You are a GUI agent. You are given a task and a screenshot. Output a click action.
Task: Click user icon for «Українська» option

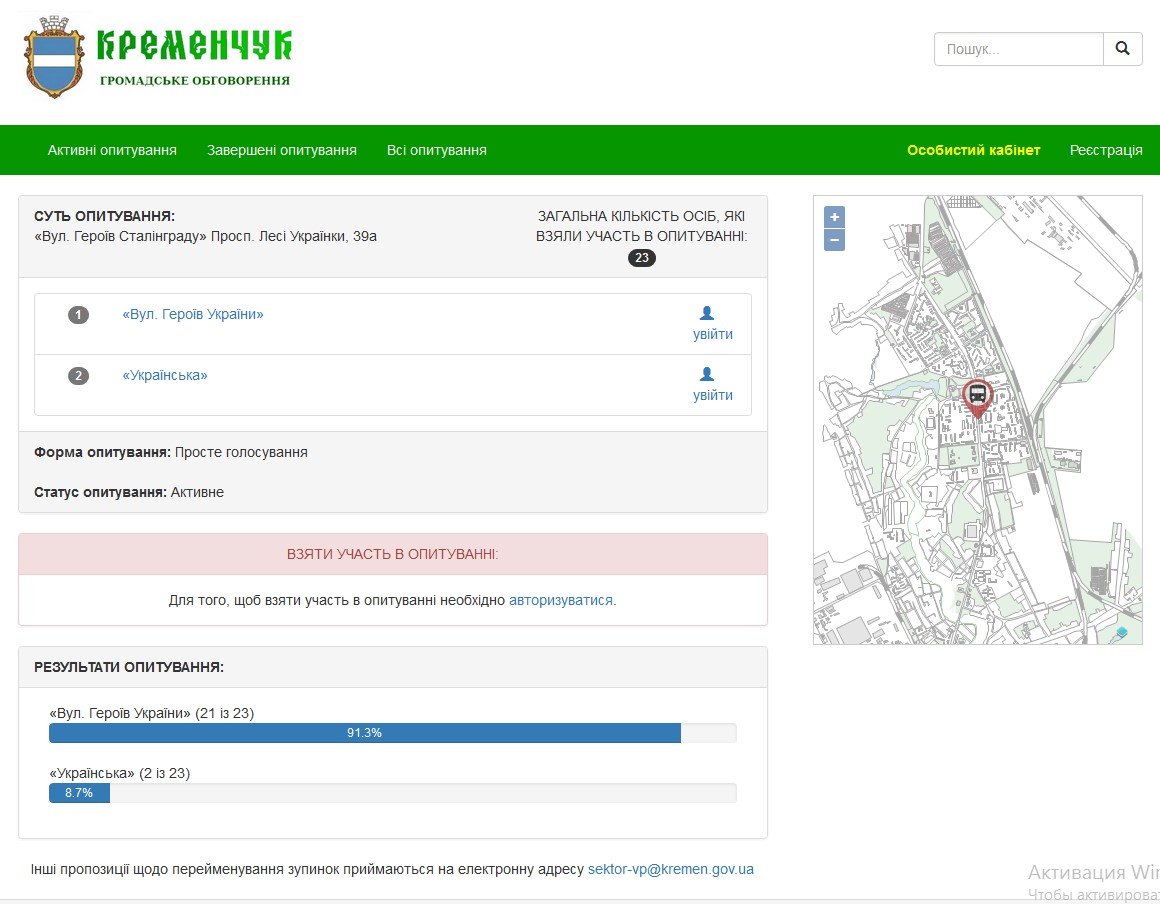tap(707, 374)
